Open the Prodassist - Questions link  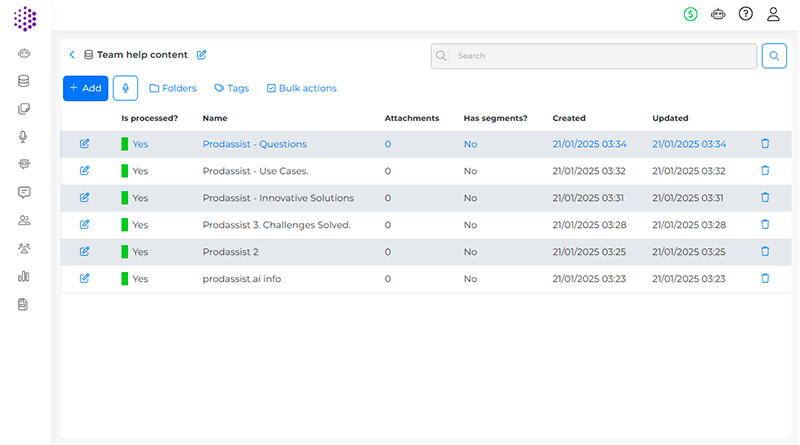pos(254,144)
